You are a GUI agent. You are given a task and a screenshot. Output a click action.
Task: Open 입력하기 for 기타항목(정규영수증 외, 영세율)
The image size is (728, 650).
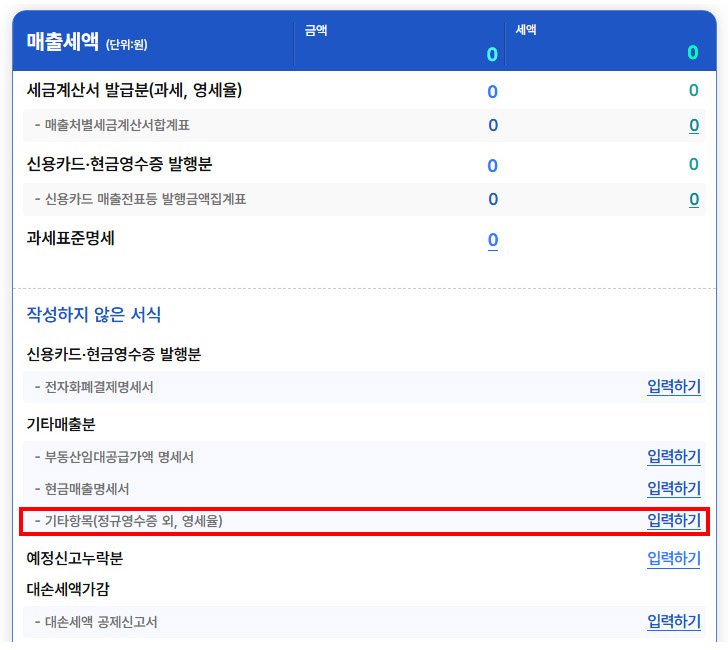click(x=674, y=520)
